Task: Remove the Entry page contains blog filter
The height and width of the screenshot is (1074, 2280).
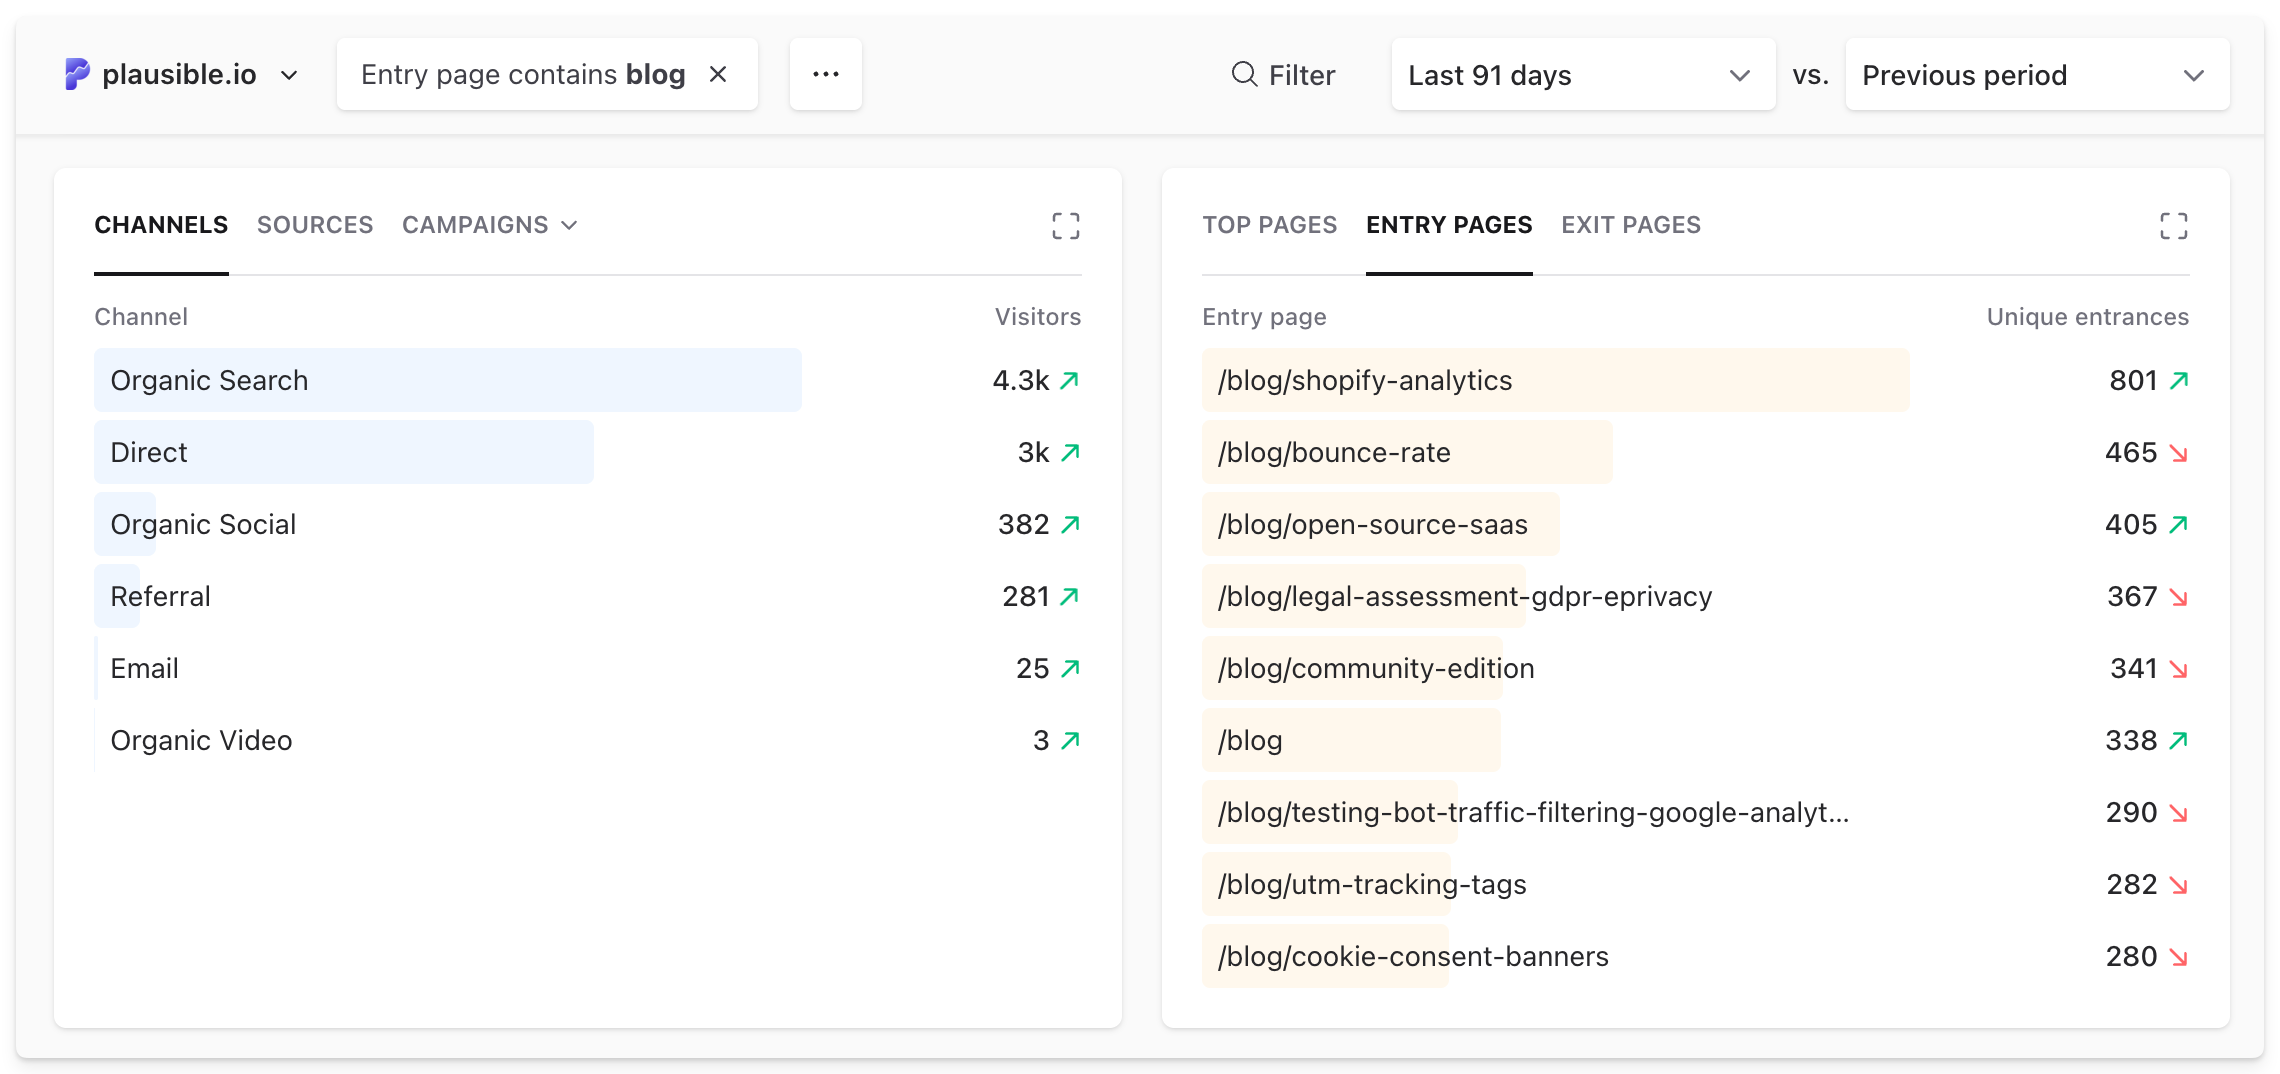Action: pos(718,73)
